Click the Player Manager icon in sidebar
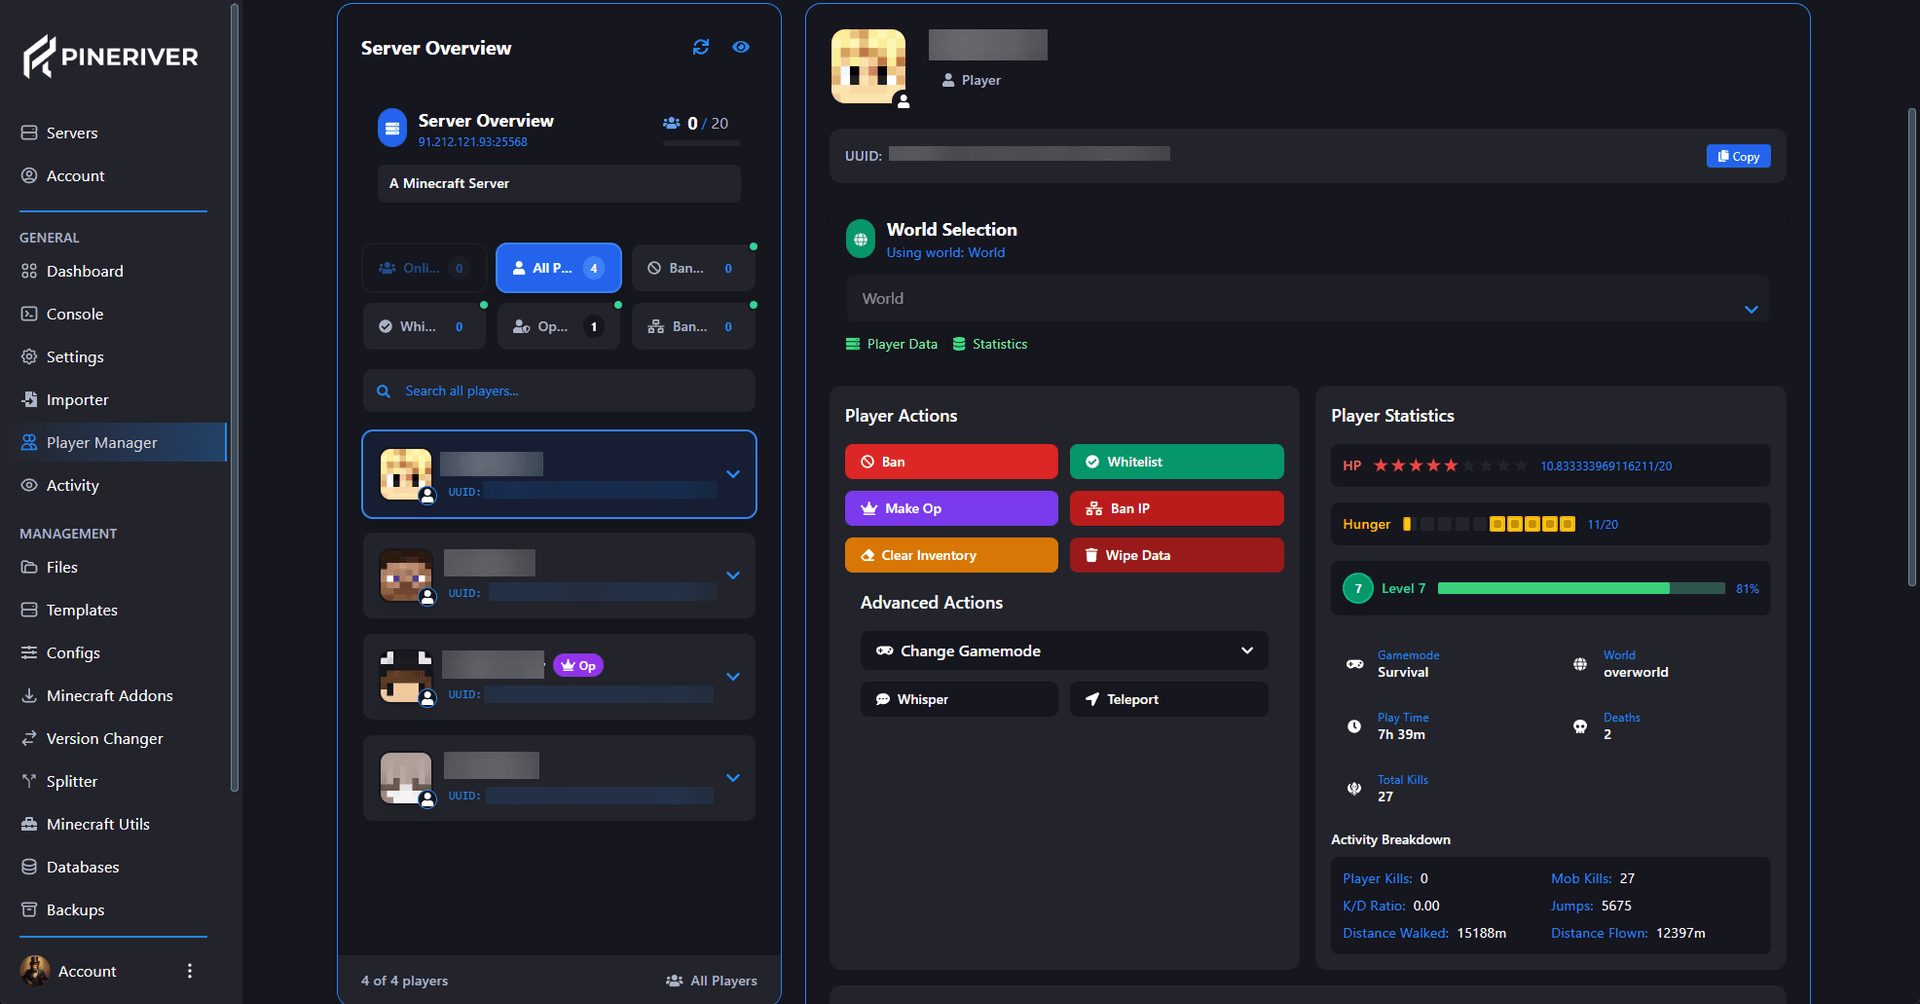Screen dimensions: 1920x1004 click(x=29, y=442)
